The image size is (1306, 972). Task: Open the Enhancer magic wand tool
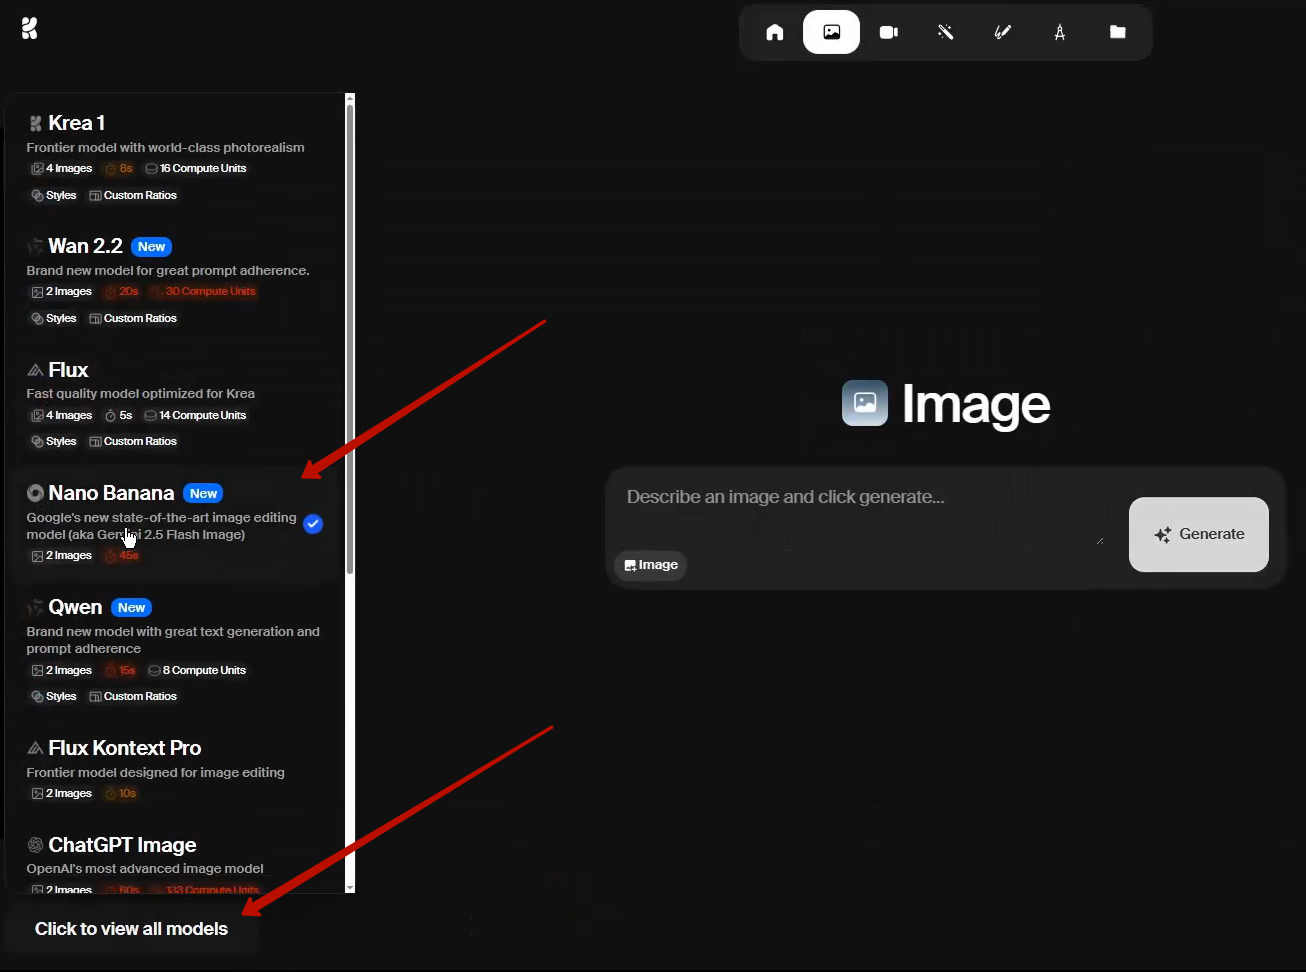(x=945, y=33)
